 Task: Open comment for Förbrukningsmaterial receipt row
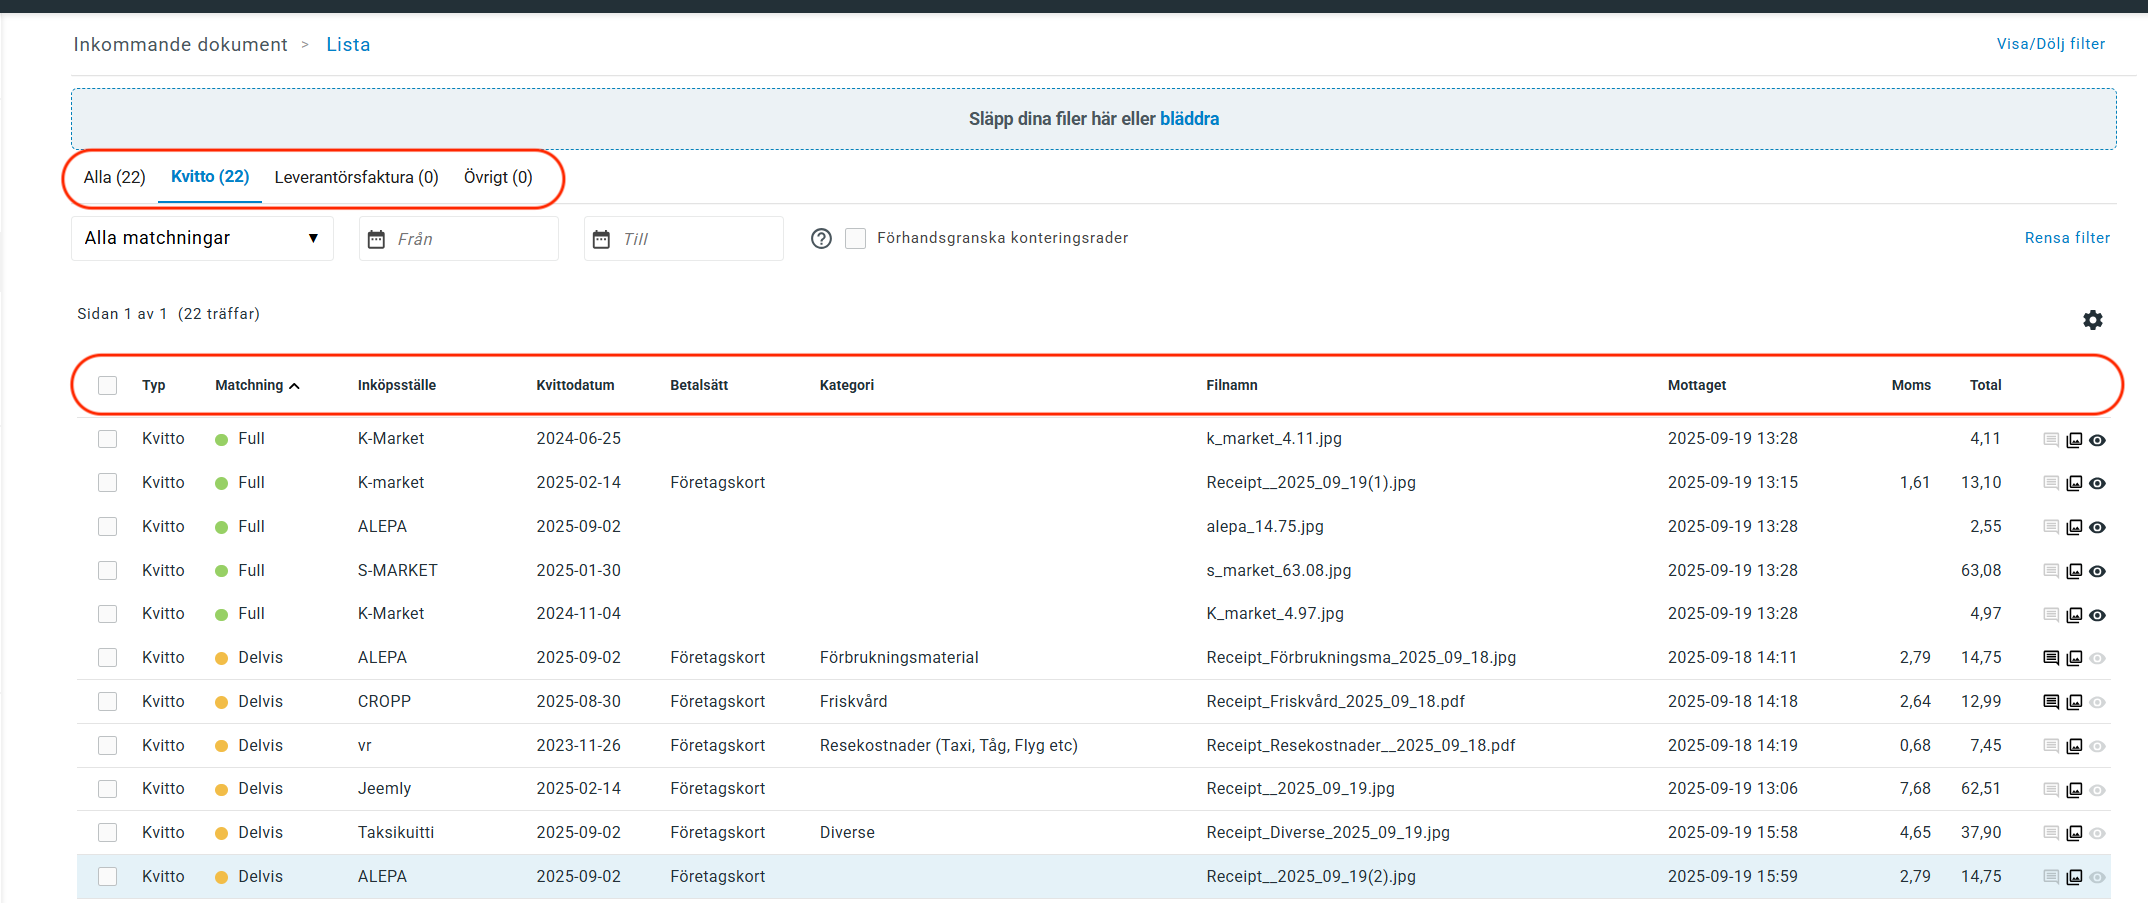[x=2050, y=658]
